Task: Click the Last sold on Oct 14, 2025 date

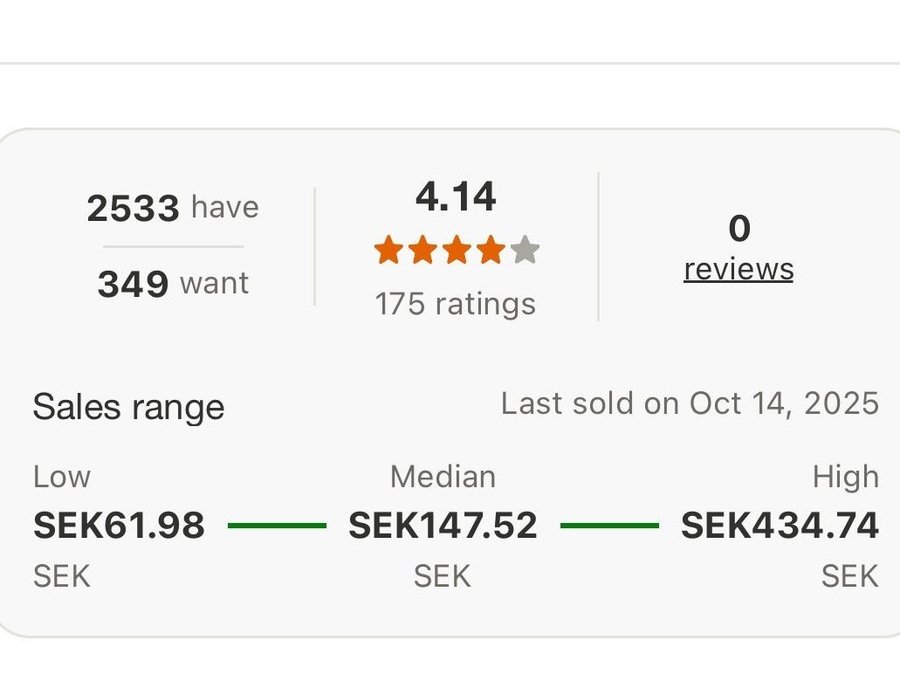Action: [689, 403]
